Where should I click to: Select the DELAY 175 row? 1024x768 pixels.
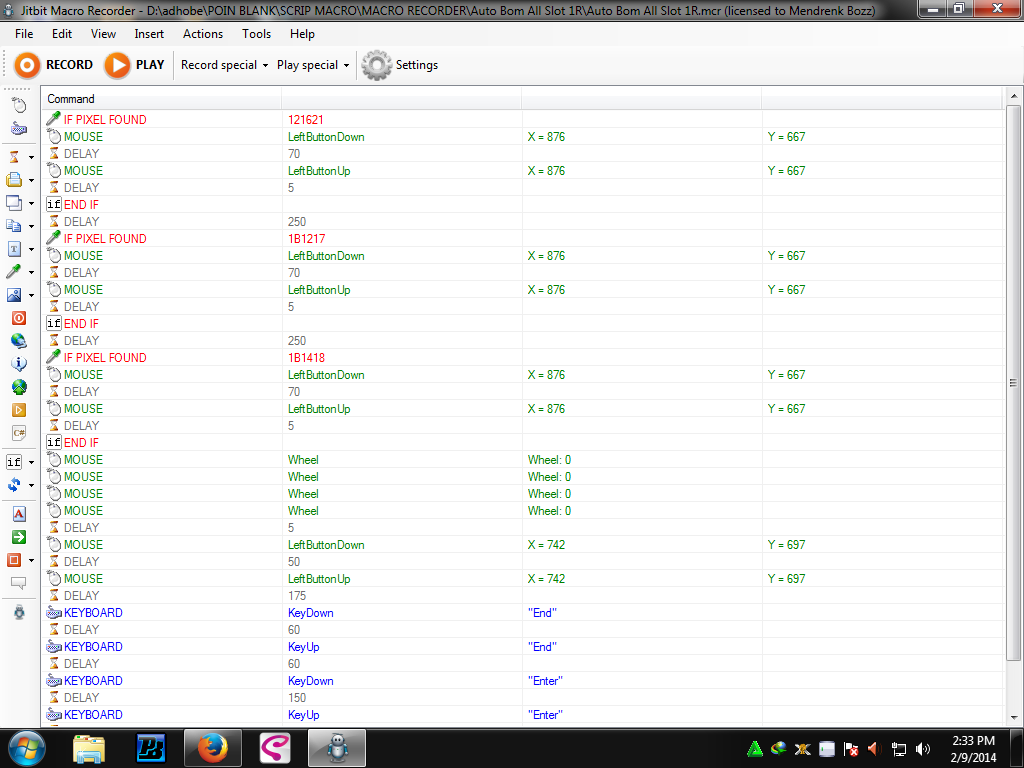[x=522, y=596]
